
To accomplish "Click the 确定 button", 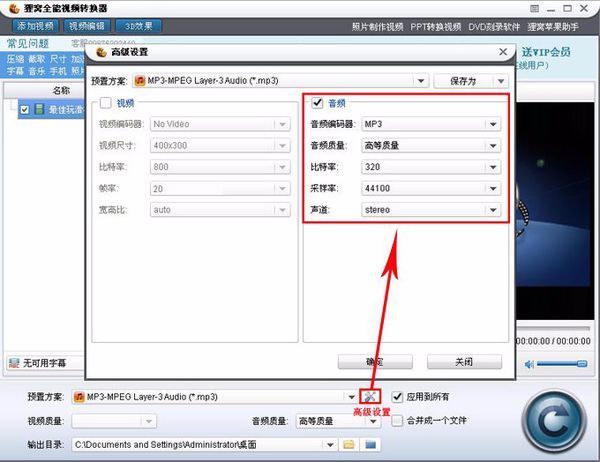I will pos(375,362).
